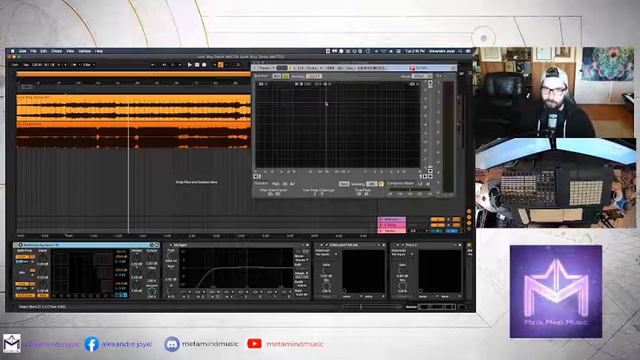Click the SPAN logo in the plugin title bar
The image size is (640, 360).
pos(412,68)
